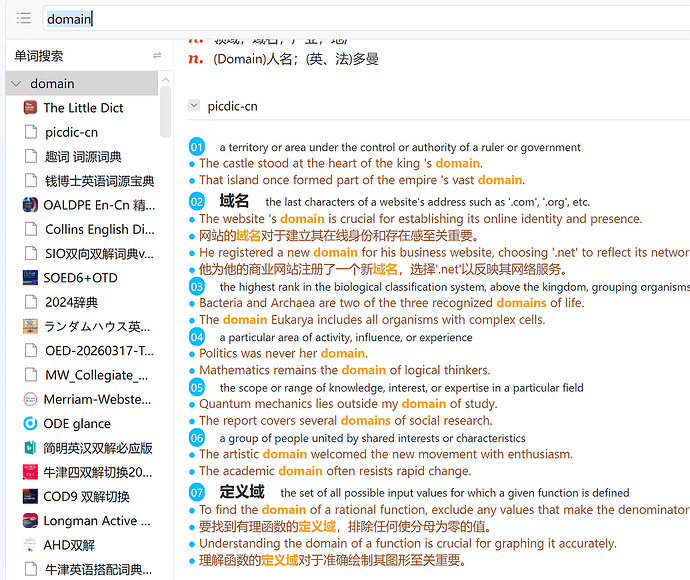Screen dimensions: 690x580
Task: Open Longman Active dictionary icon
Action: [x=30, y=521]
